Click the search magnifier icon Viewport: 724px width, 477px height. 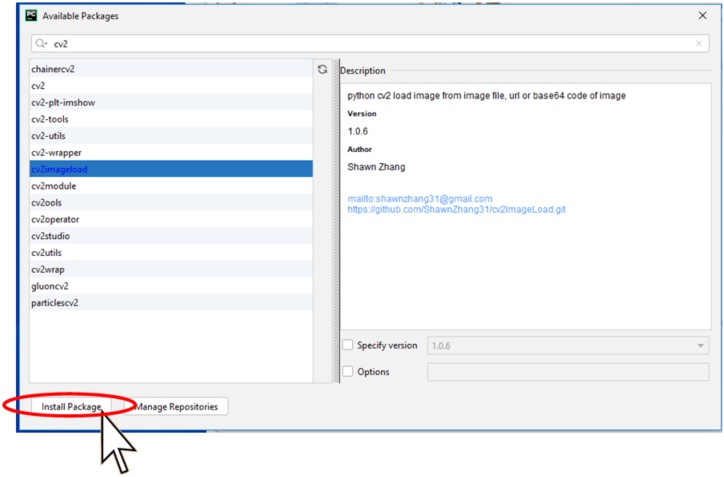click(x=40, y=44)
